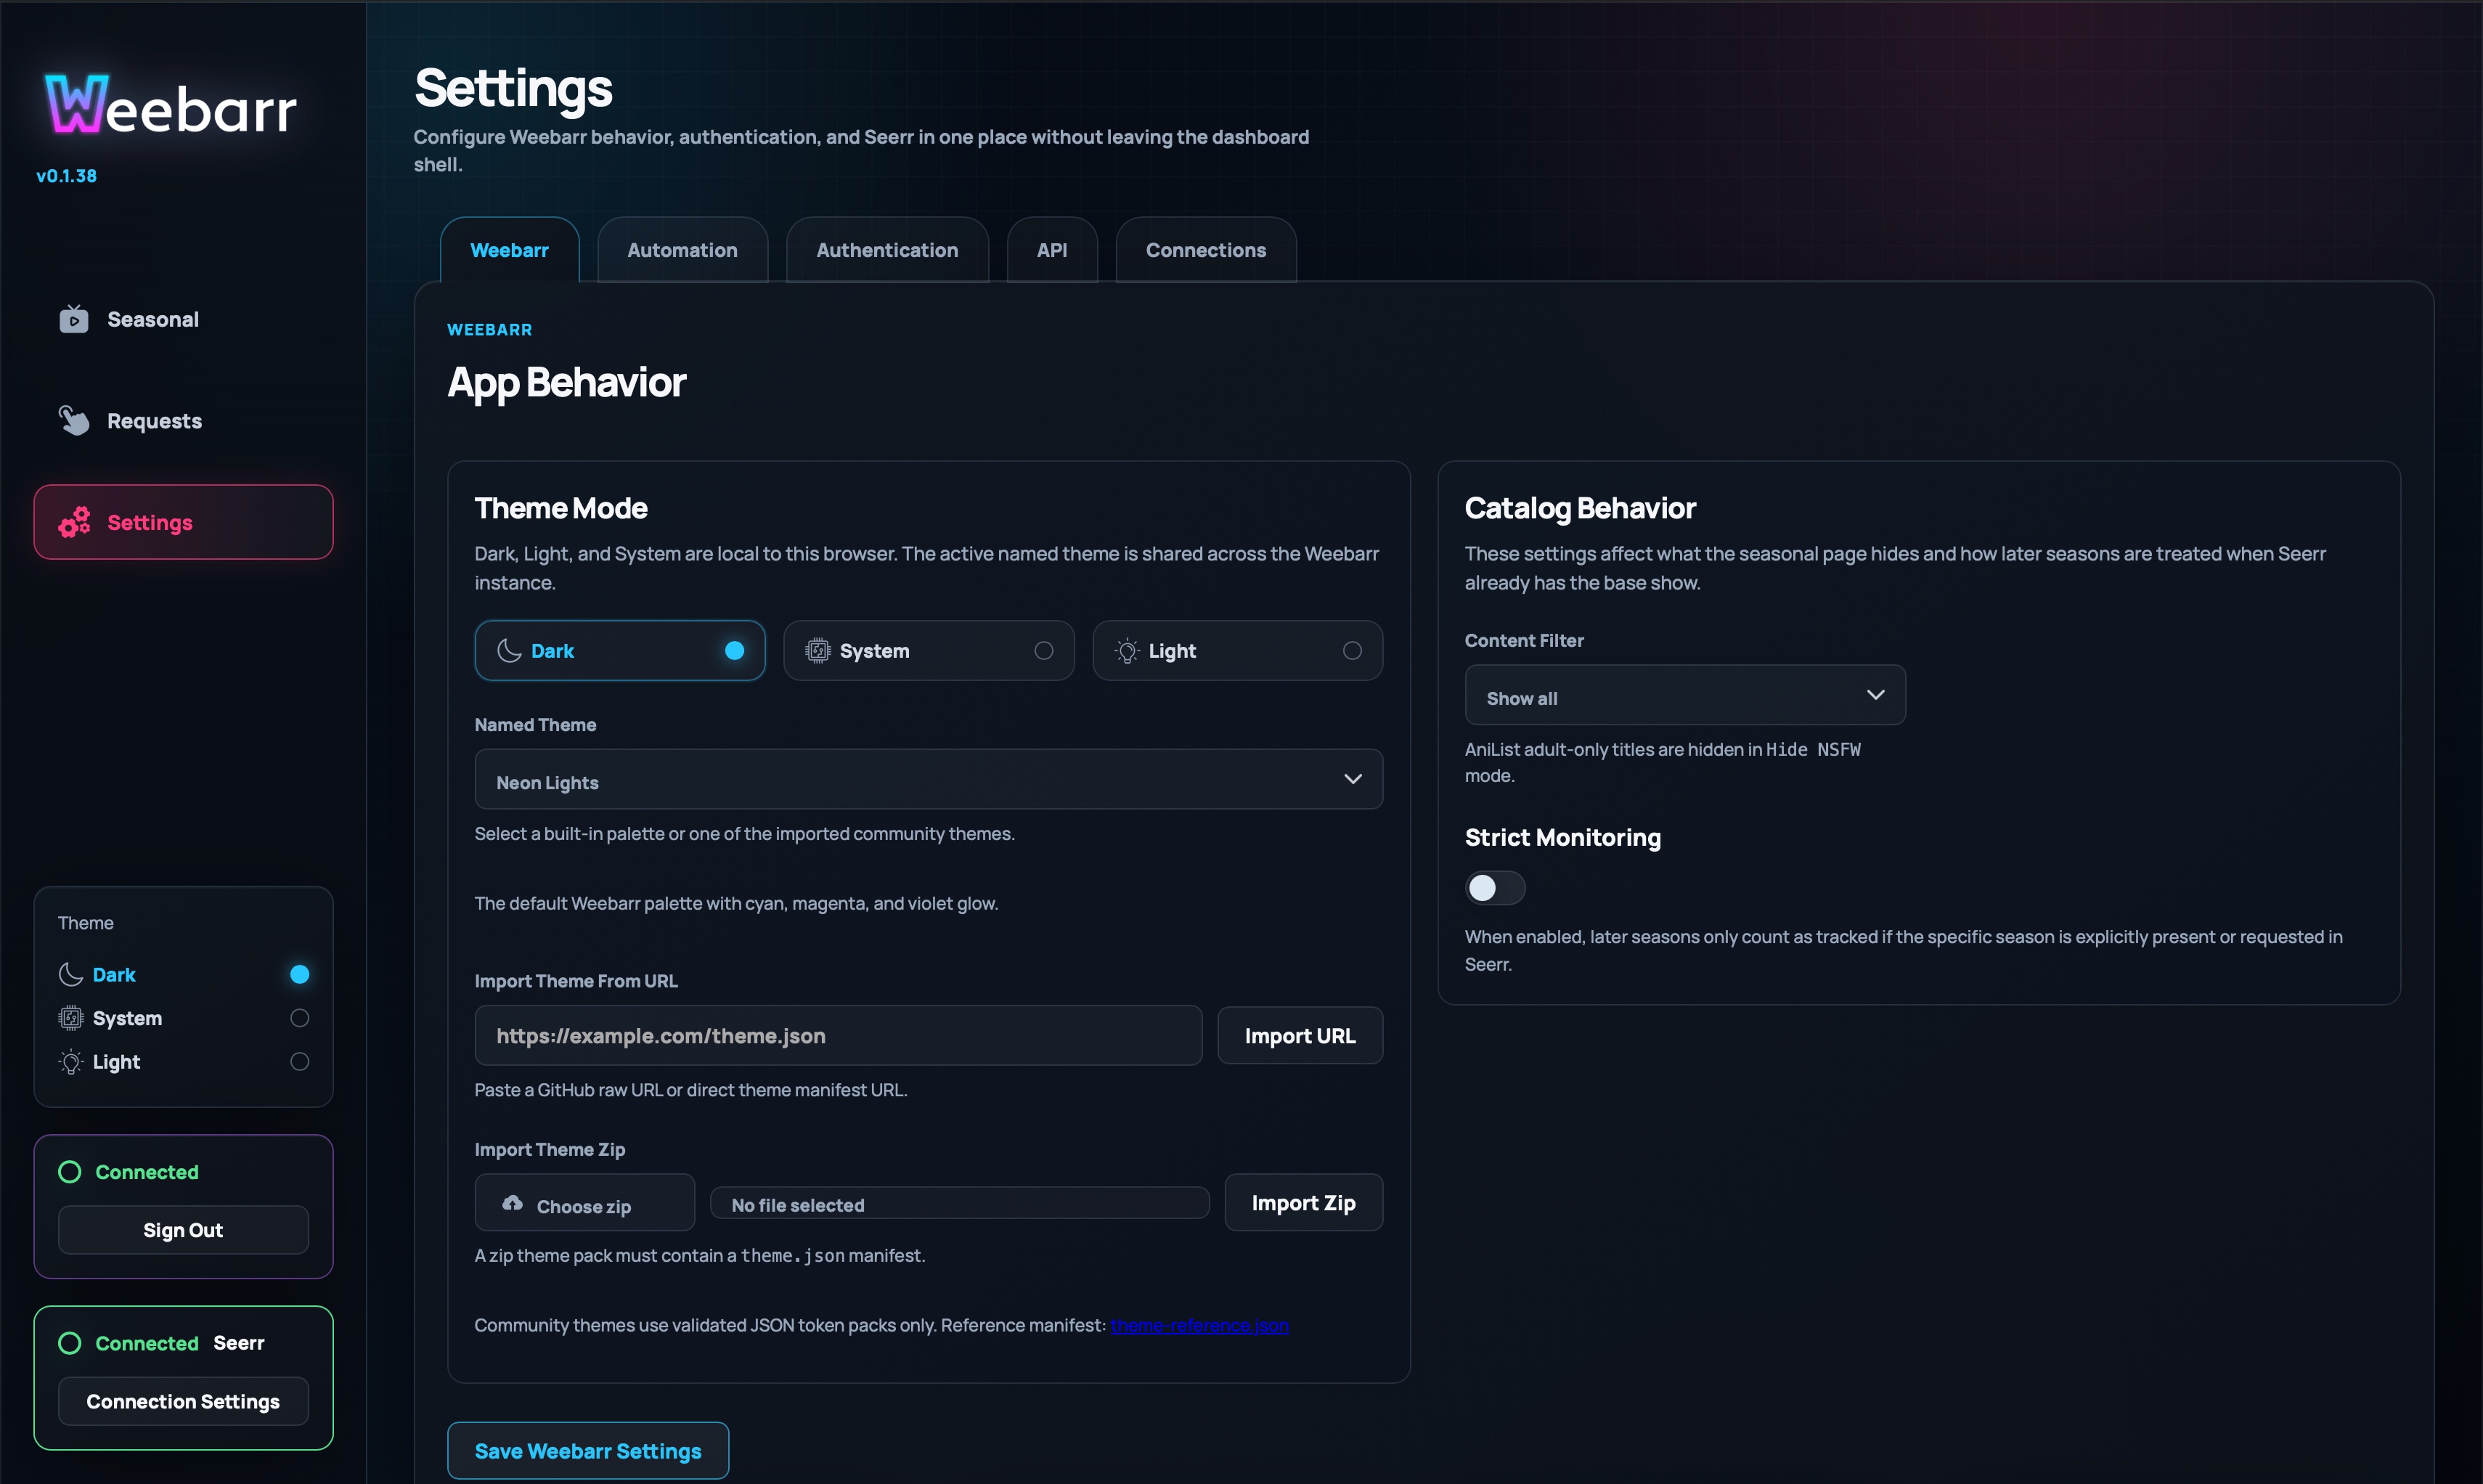Viewport: 2483px width, 1484px height.
Task: Open the theme-reference.json link
Action: pyautogui.click(x=1199, y=1325)
